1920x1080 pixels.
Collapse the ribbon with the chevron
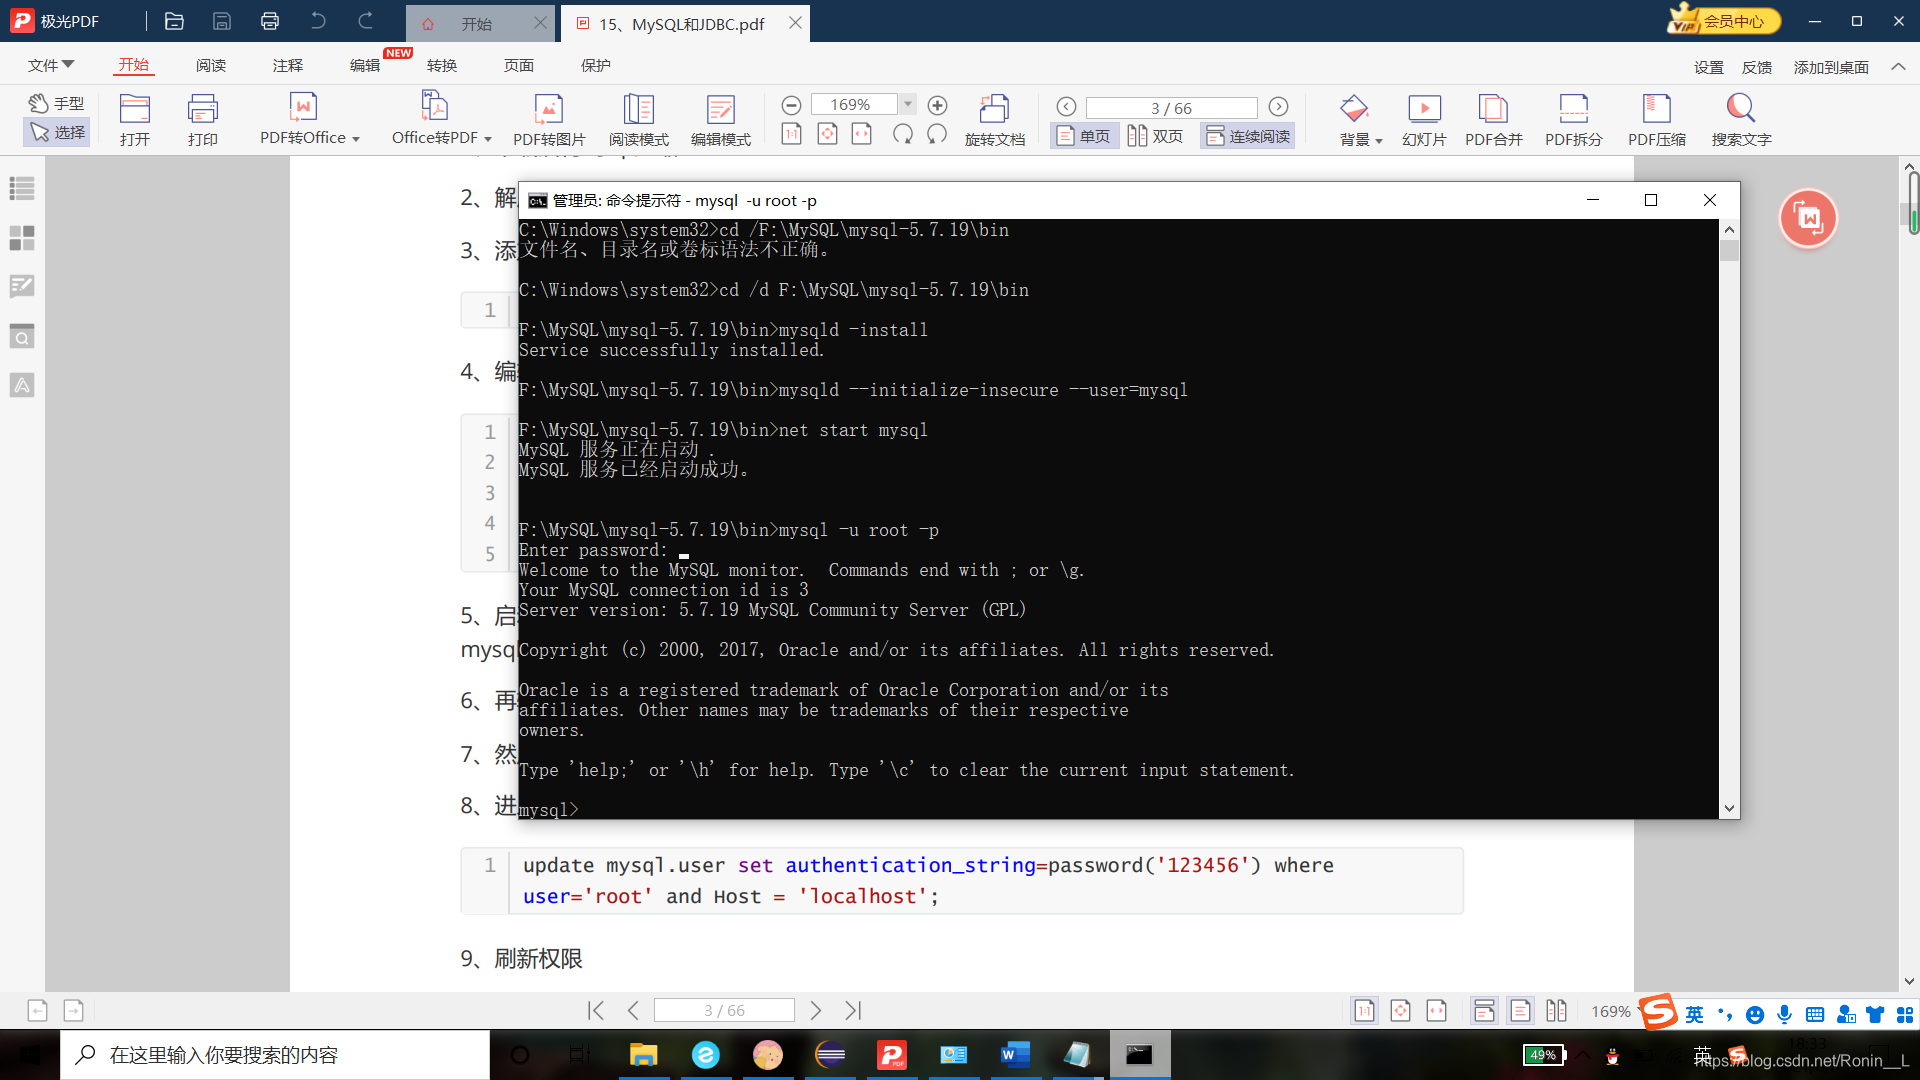[x=1898, y=67]
